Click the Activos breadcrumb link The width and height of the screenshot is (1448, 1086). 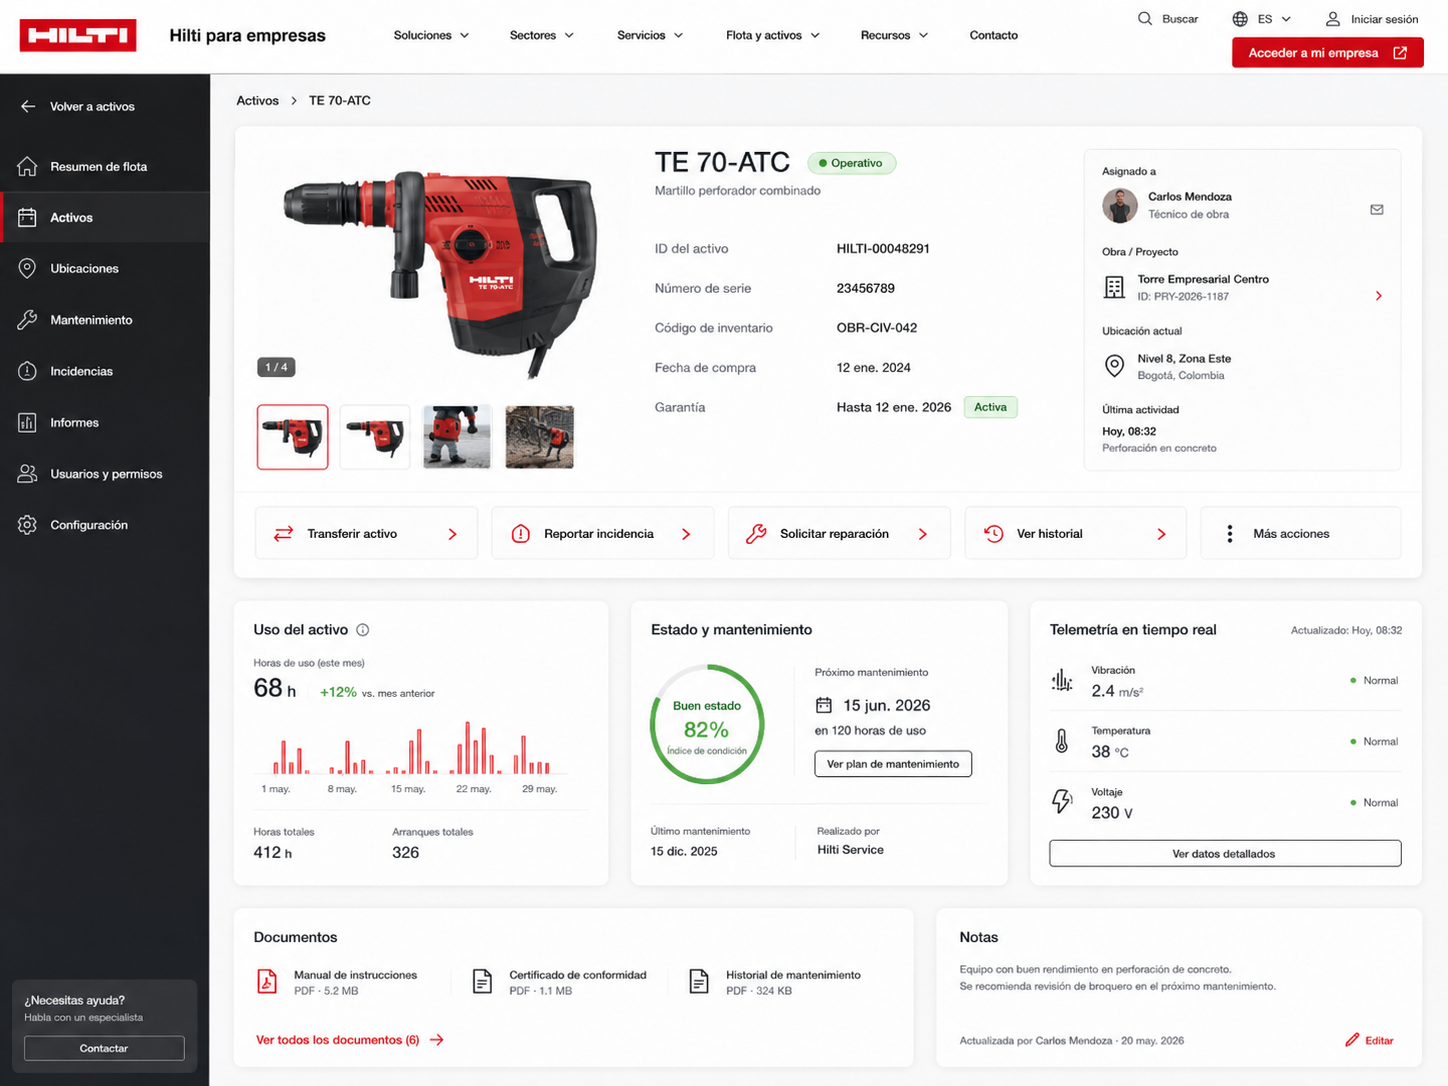click(257, 100)
